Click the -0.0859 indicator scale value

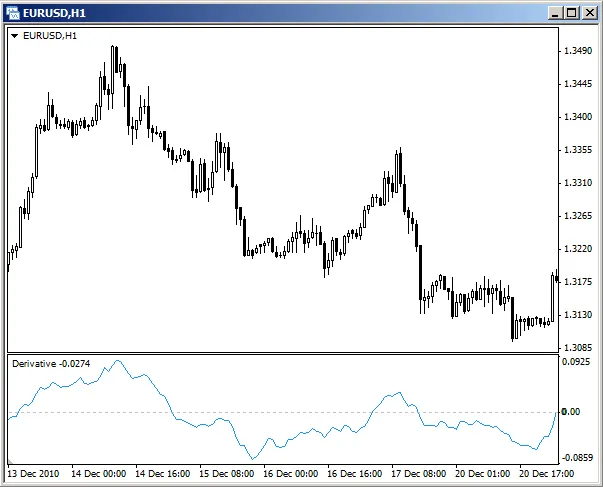tap(576, 456)
